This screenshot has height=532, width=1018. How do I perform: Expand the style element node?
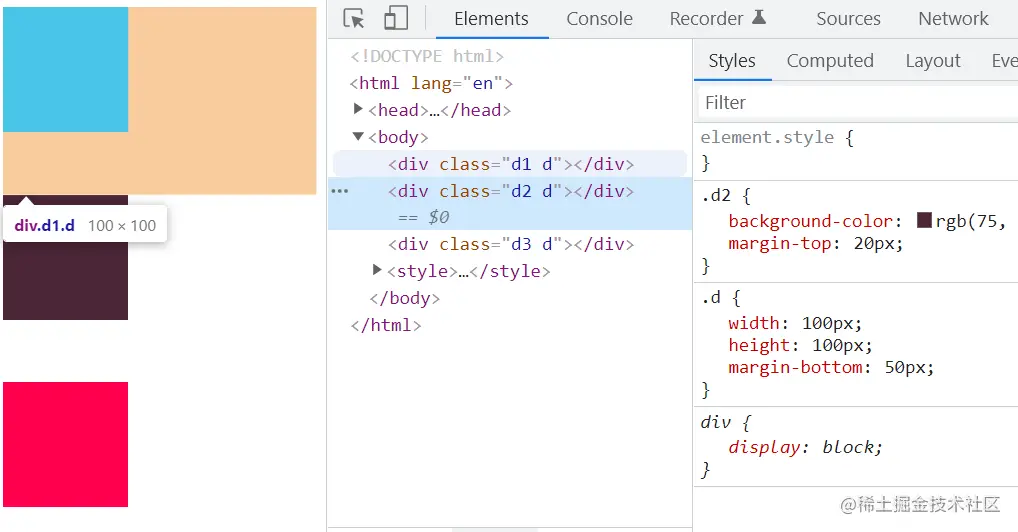377,270
